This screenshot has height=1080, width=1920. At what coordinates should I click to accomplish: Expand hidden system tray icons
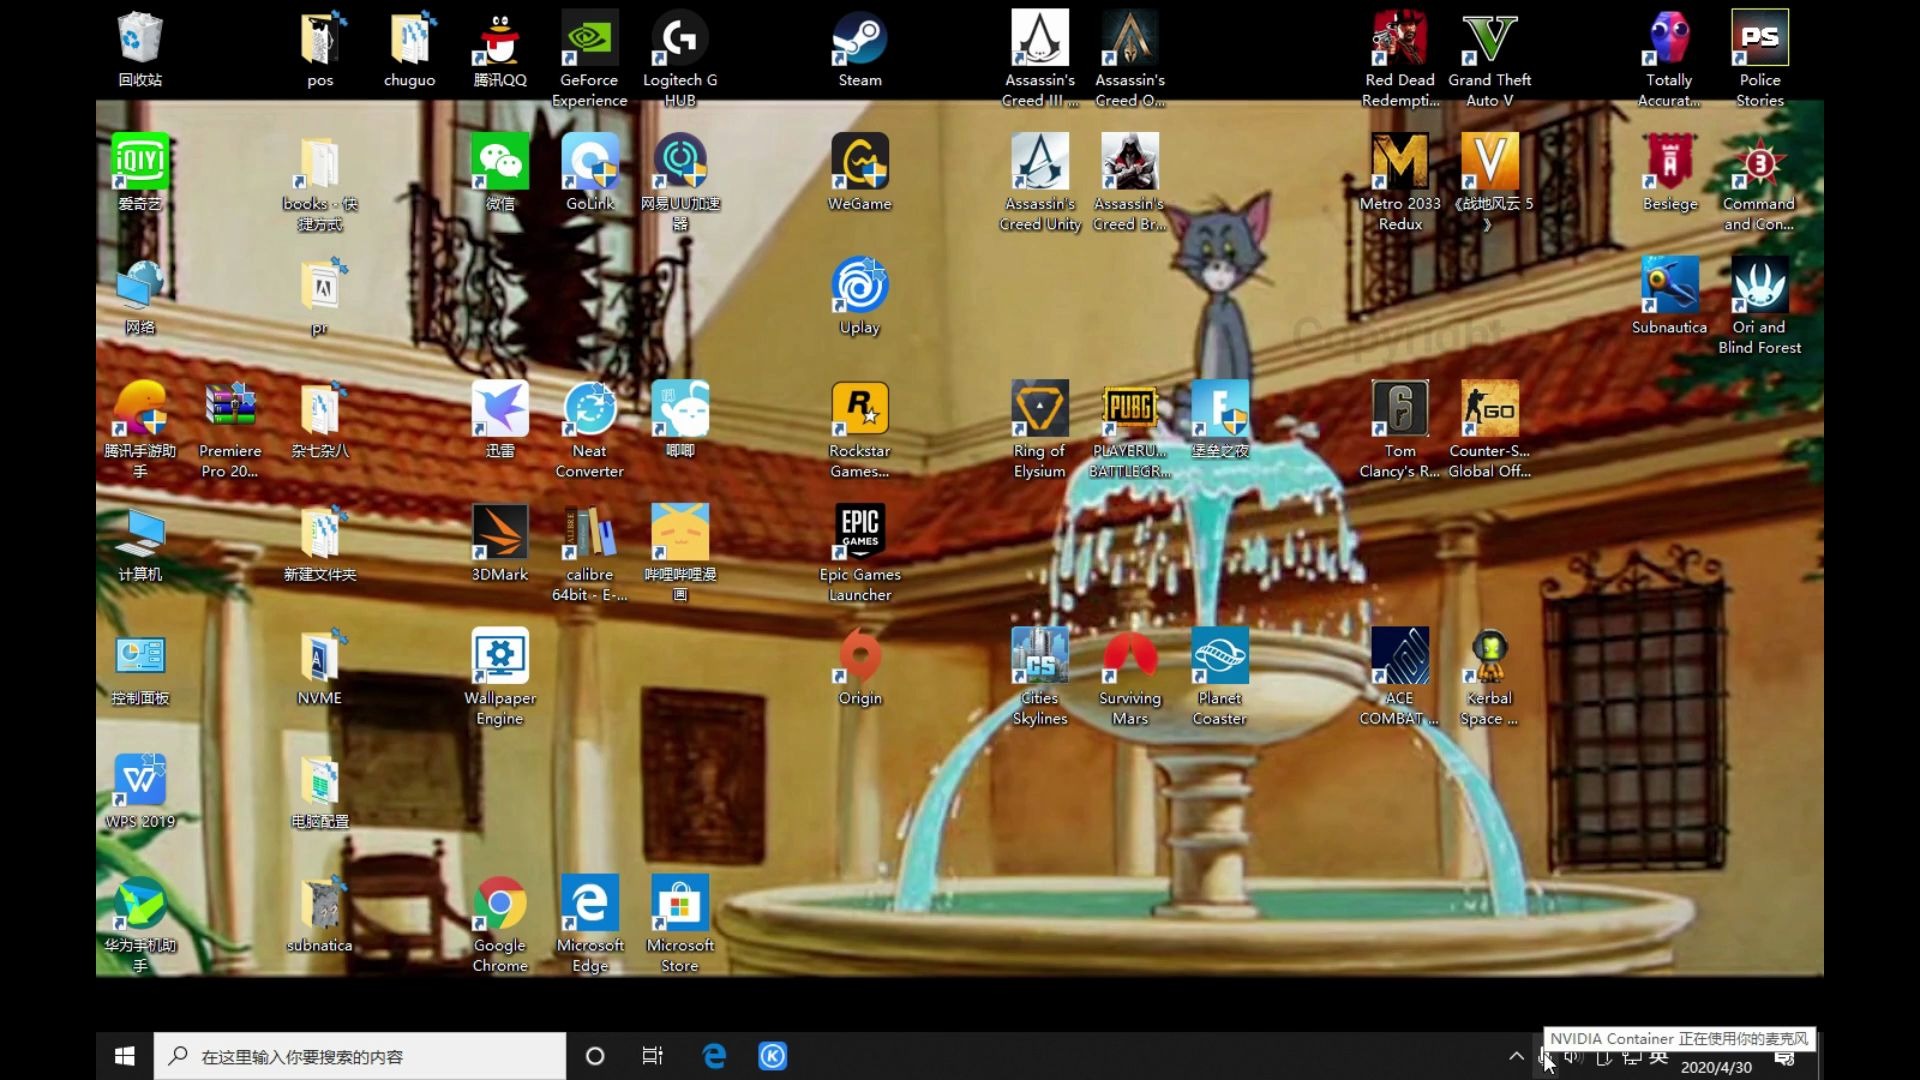1516,1056
